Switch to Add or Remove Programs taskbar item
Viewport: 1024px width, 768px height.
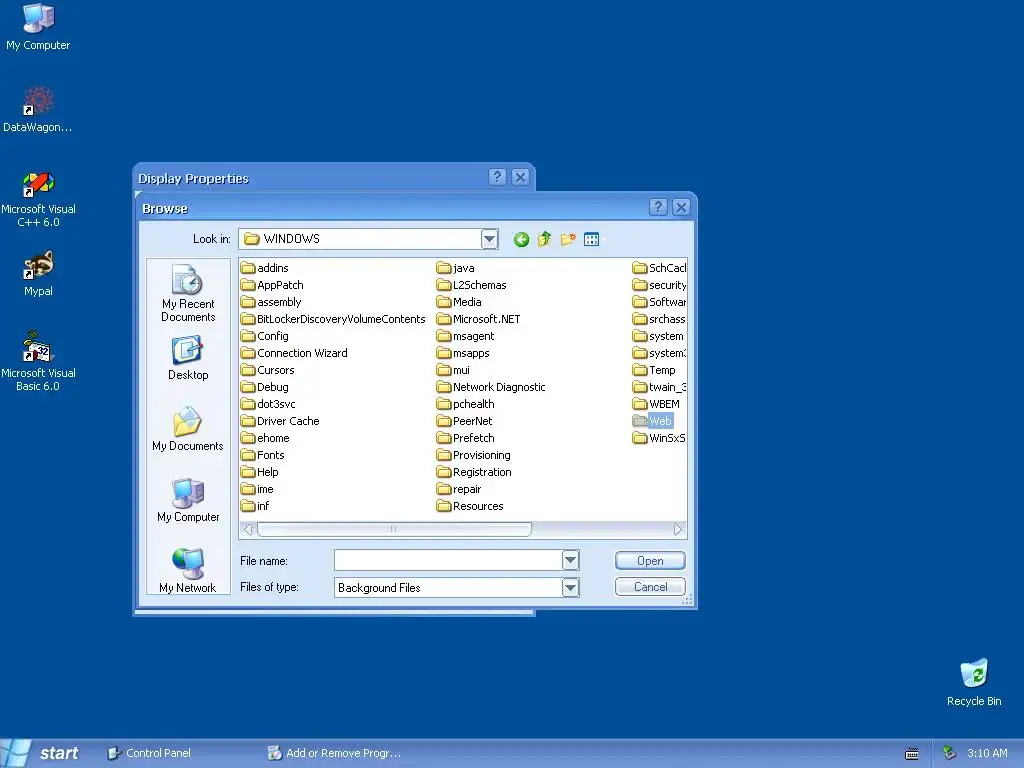pos(334,753)
